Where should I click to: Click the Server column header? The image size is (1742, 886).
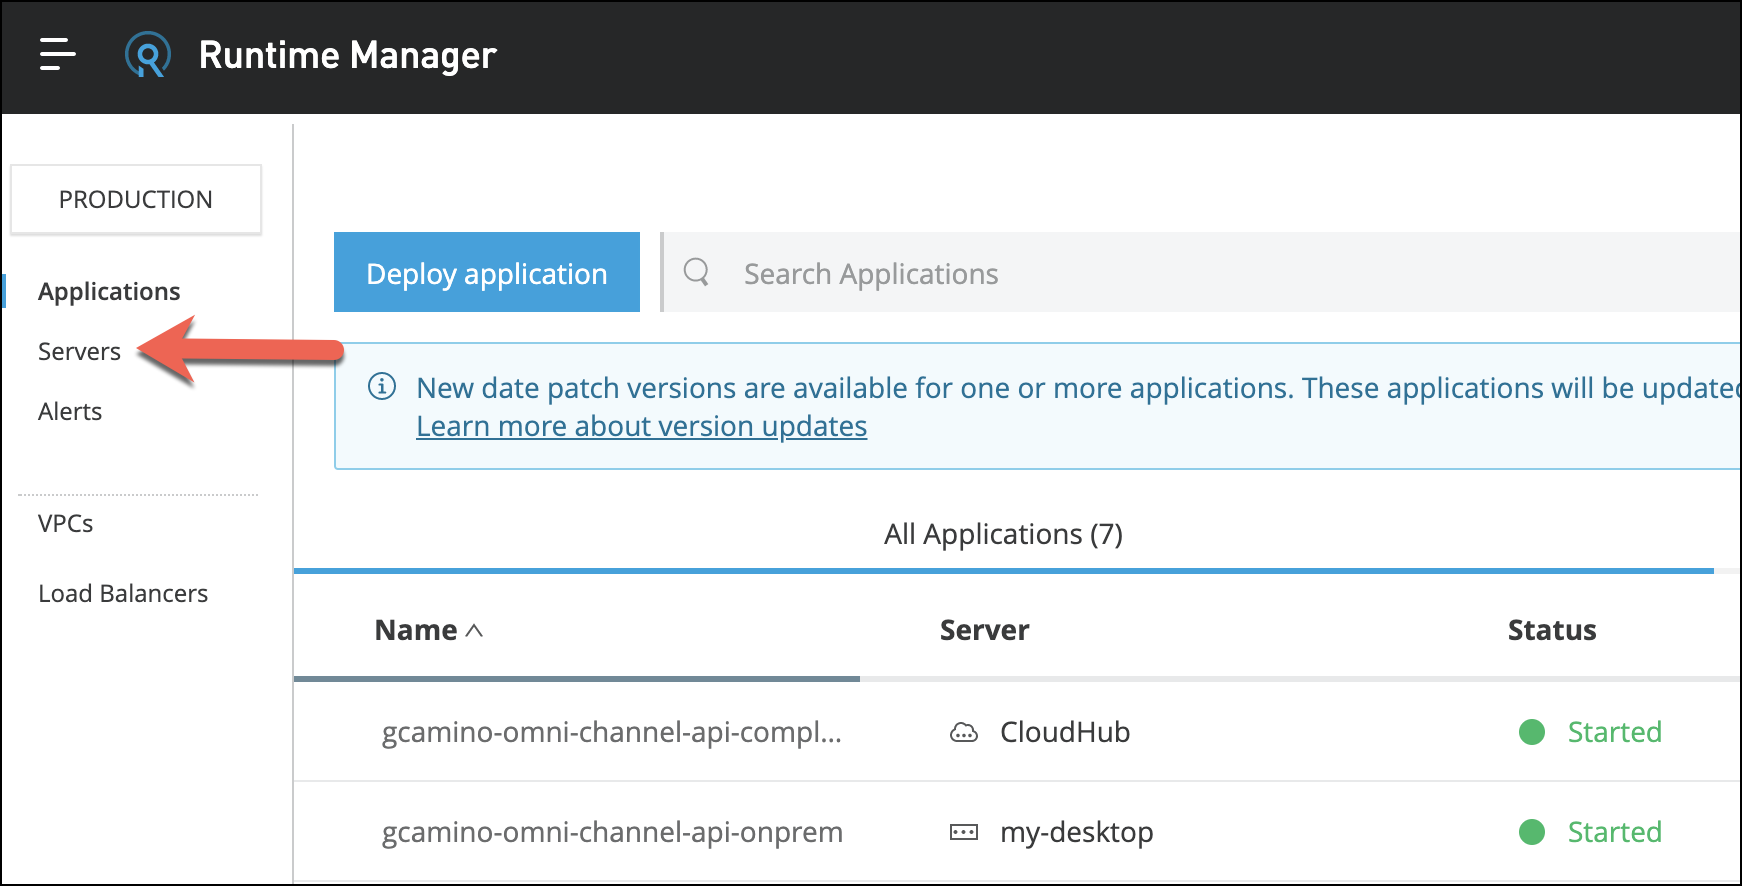[984, 630]
